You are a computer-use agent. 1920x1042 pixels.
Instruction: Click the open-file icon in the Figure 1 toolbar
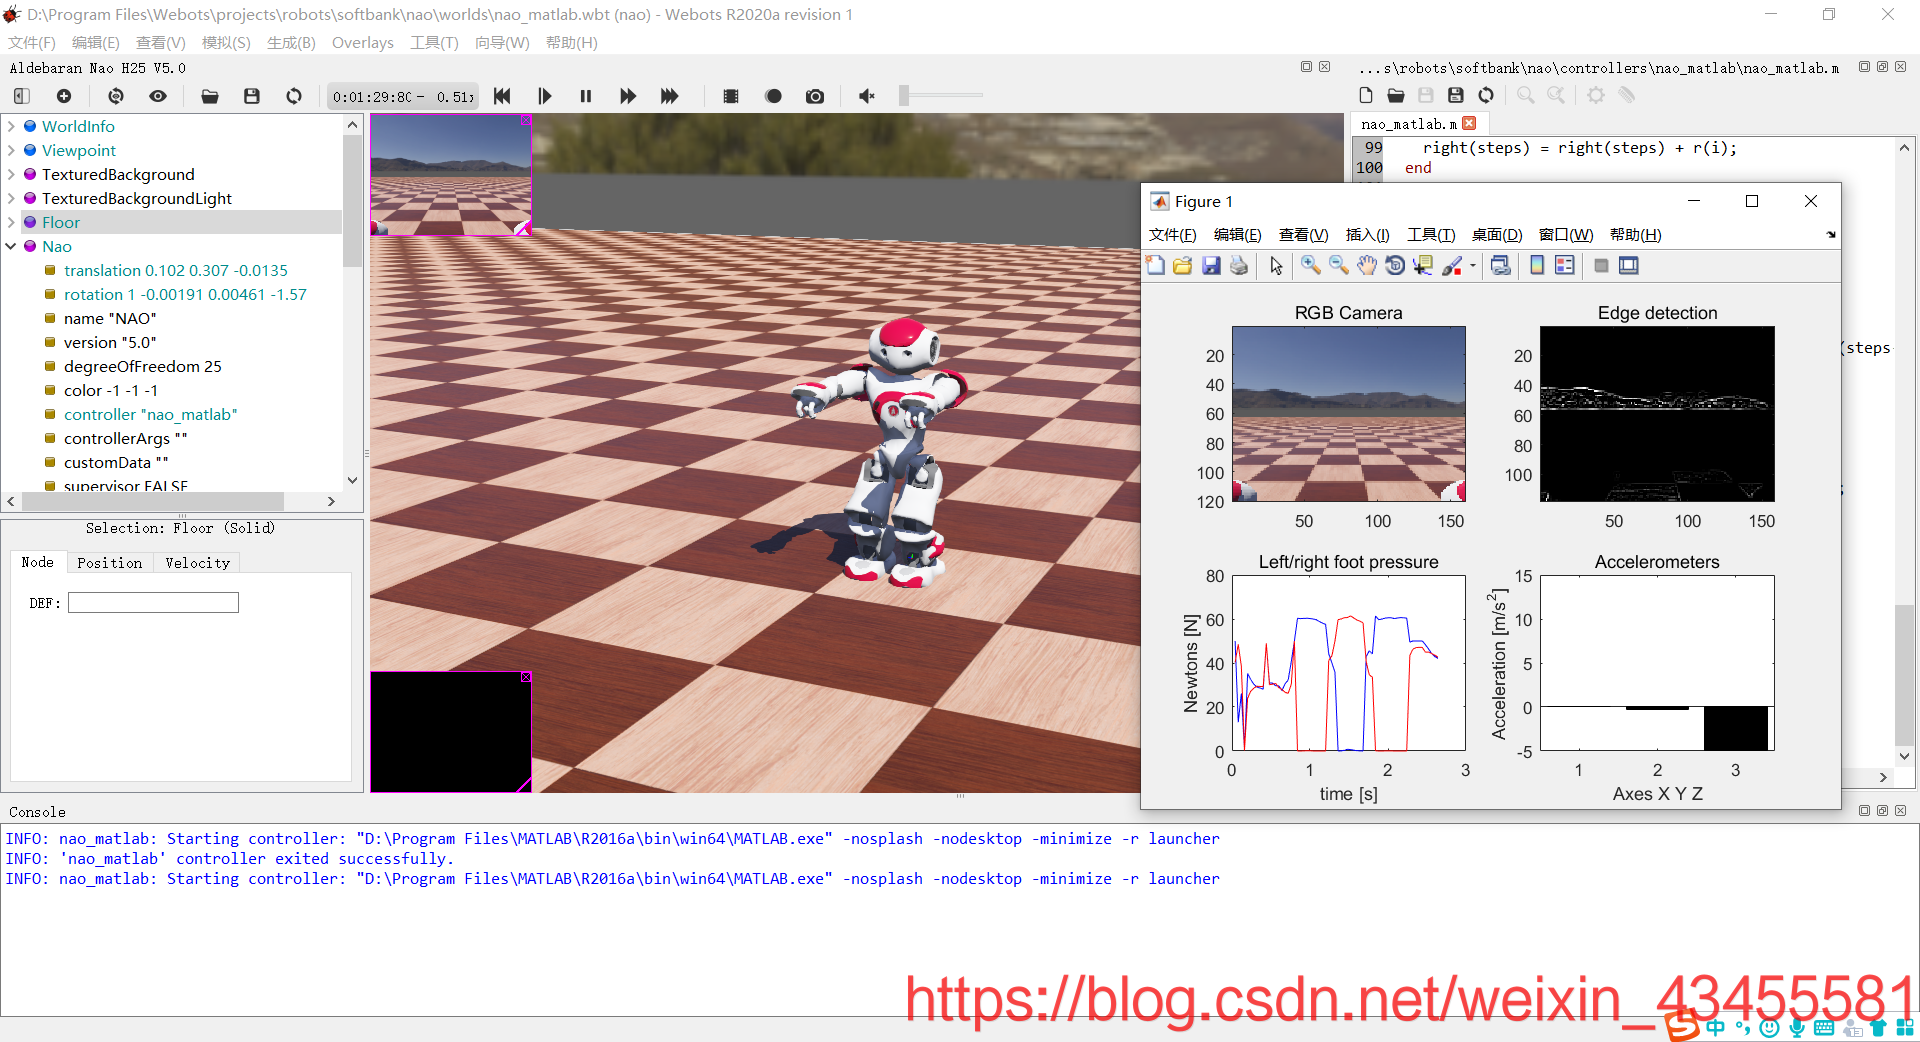point(1183,265)
